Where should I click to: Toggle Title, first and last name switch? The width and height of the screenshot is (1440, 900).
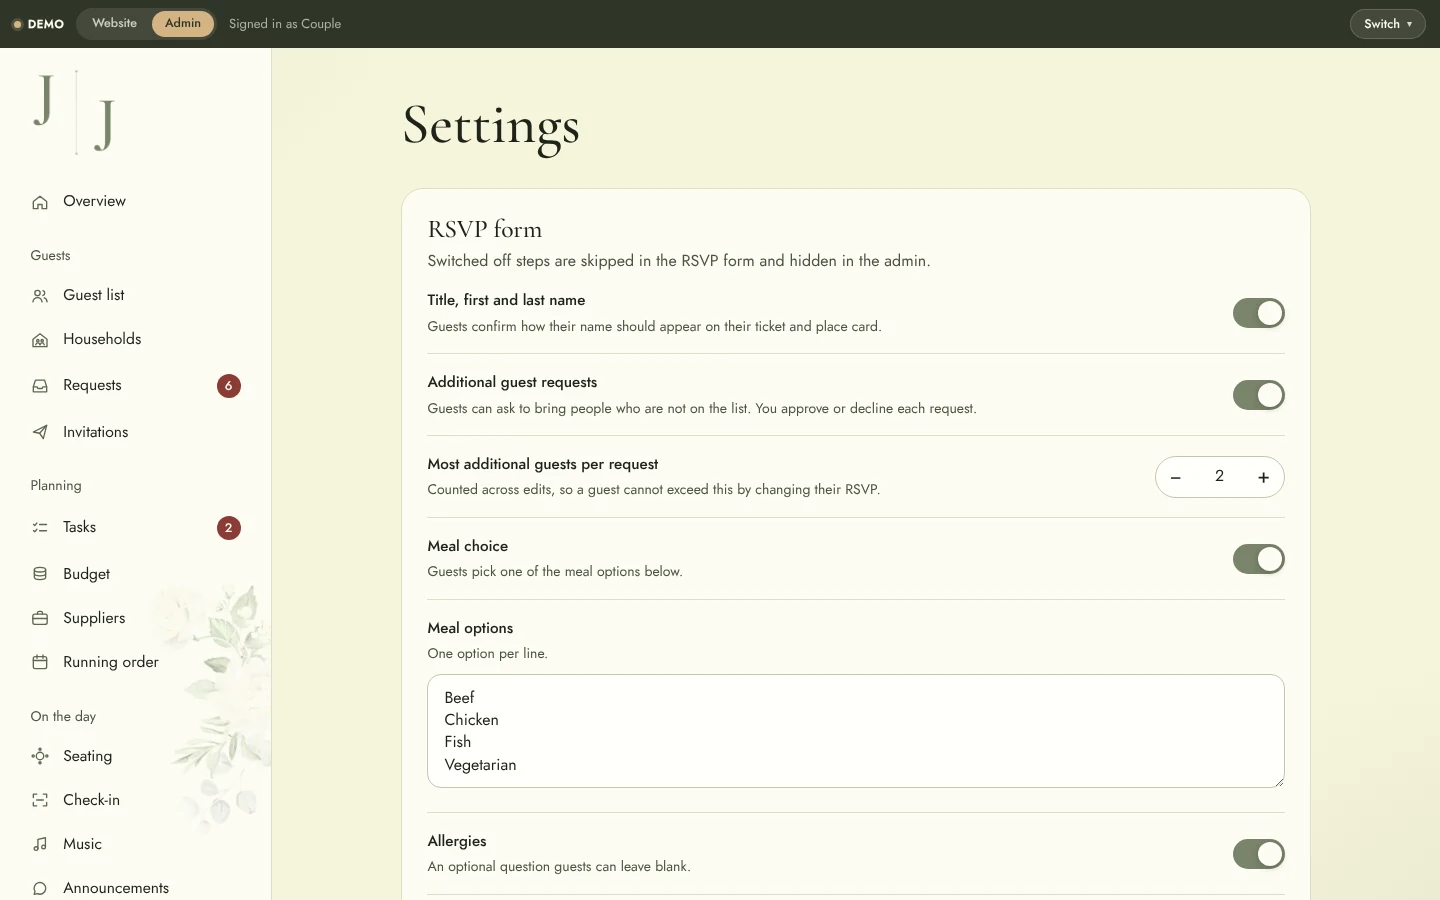tap(1258, 313)
